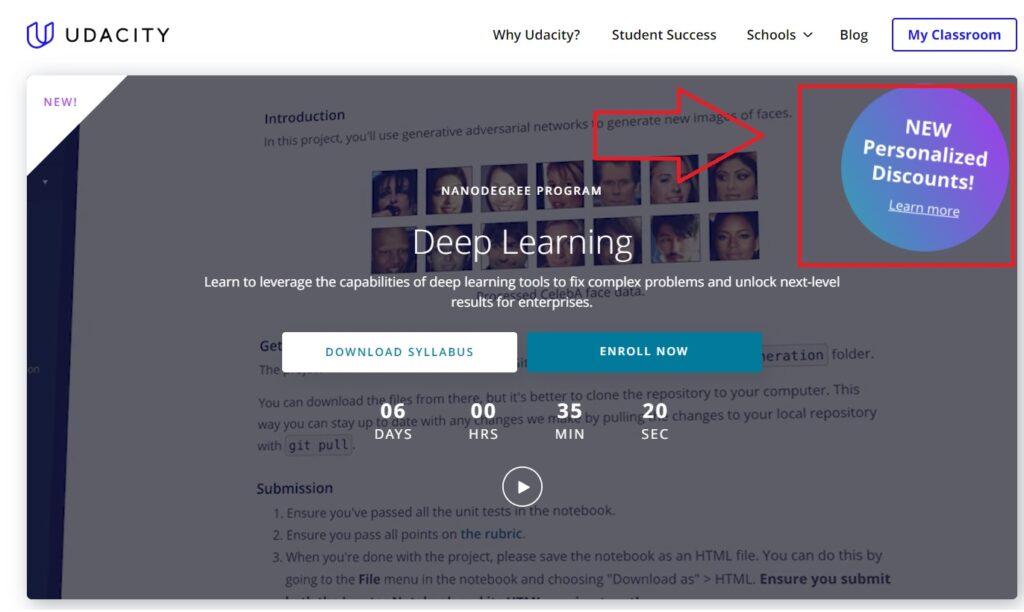The image size is (1024, 612).
Task: Open the Schools dropdown menu
Action: (772, 34)
